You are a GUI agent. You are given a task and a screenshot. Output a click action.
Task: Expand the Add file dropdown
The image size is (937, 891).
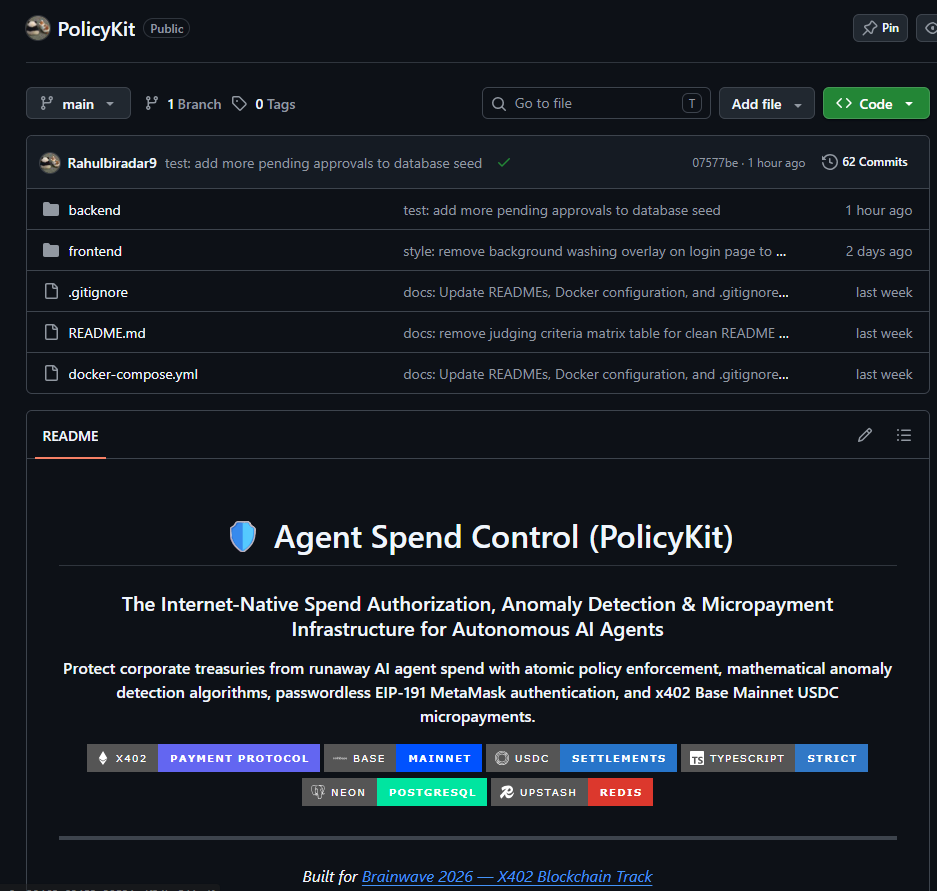pyautogui.click(x=767, y=103)
